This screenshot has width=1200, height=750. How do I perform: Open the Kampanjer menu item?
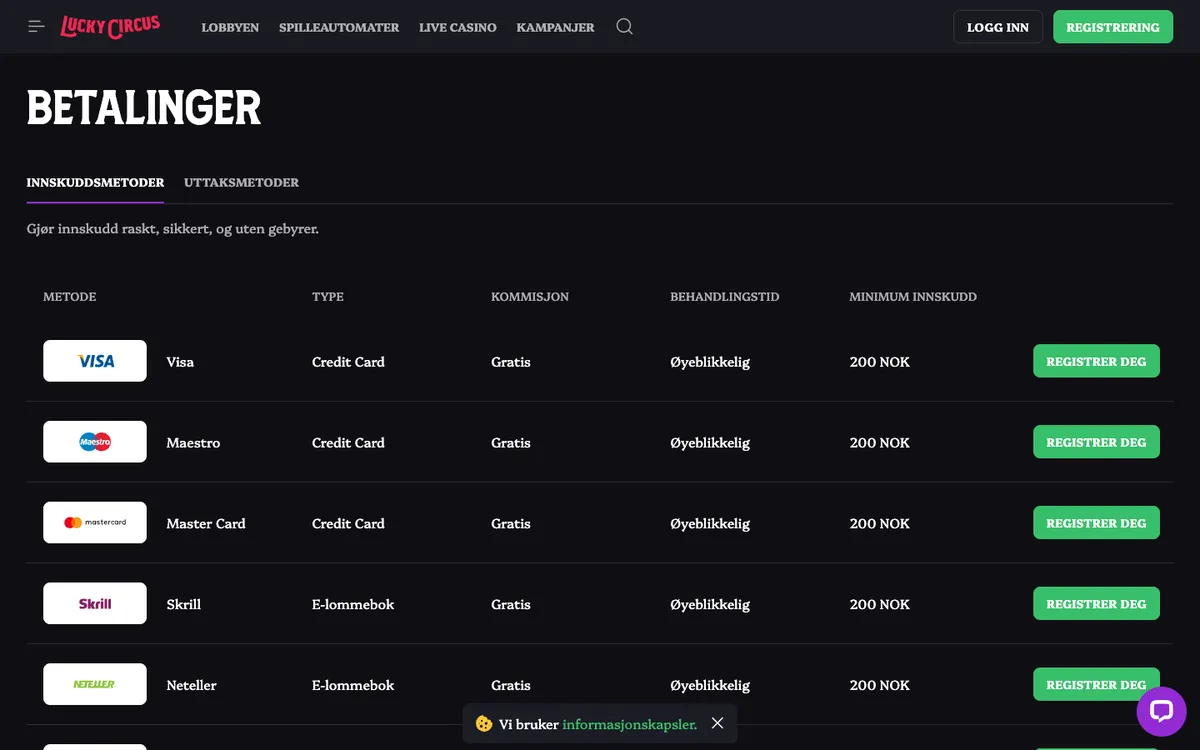pos(556,27)
